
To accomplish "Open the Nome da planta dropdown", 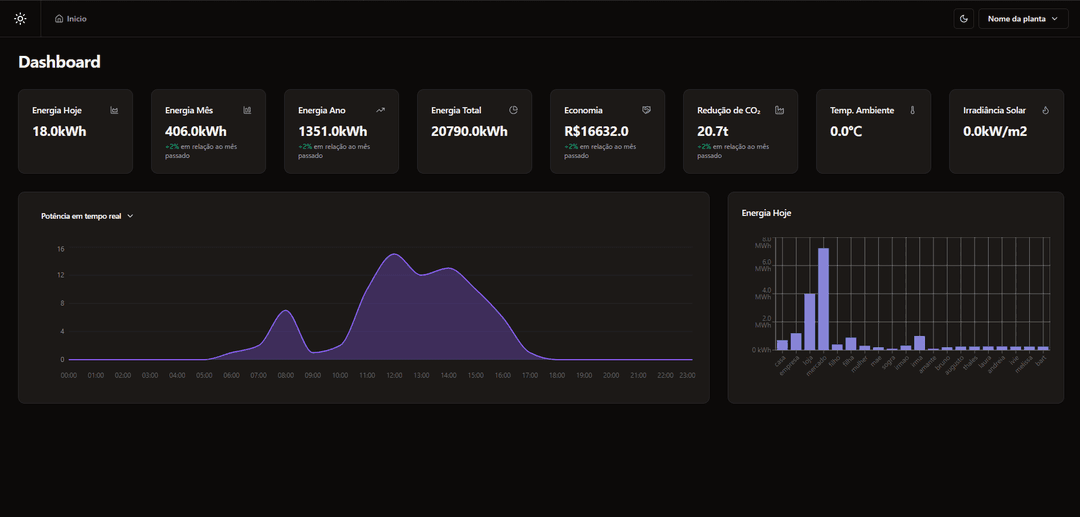I will 1023,19.
